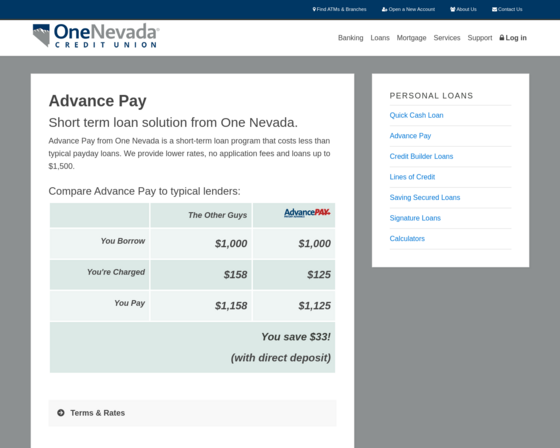This screenshot has height=448, width=560.
Task: Open Find ATMs & Branches
Action: point(341,9)
